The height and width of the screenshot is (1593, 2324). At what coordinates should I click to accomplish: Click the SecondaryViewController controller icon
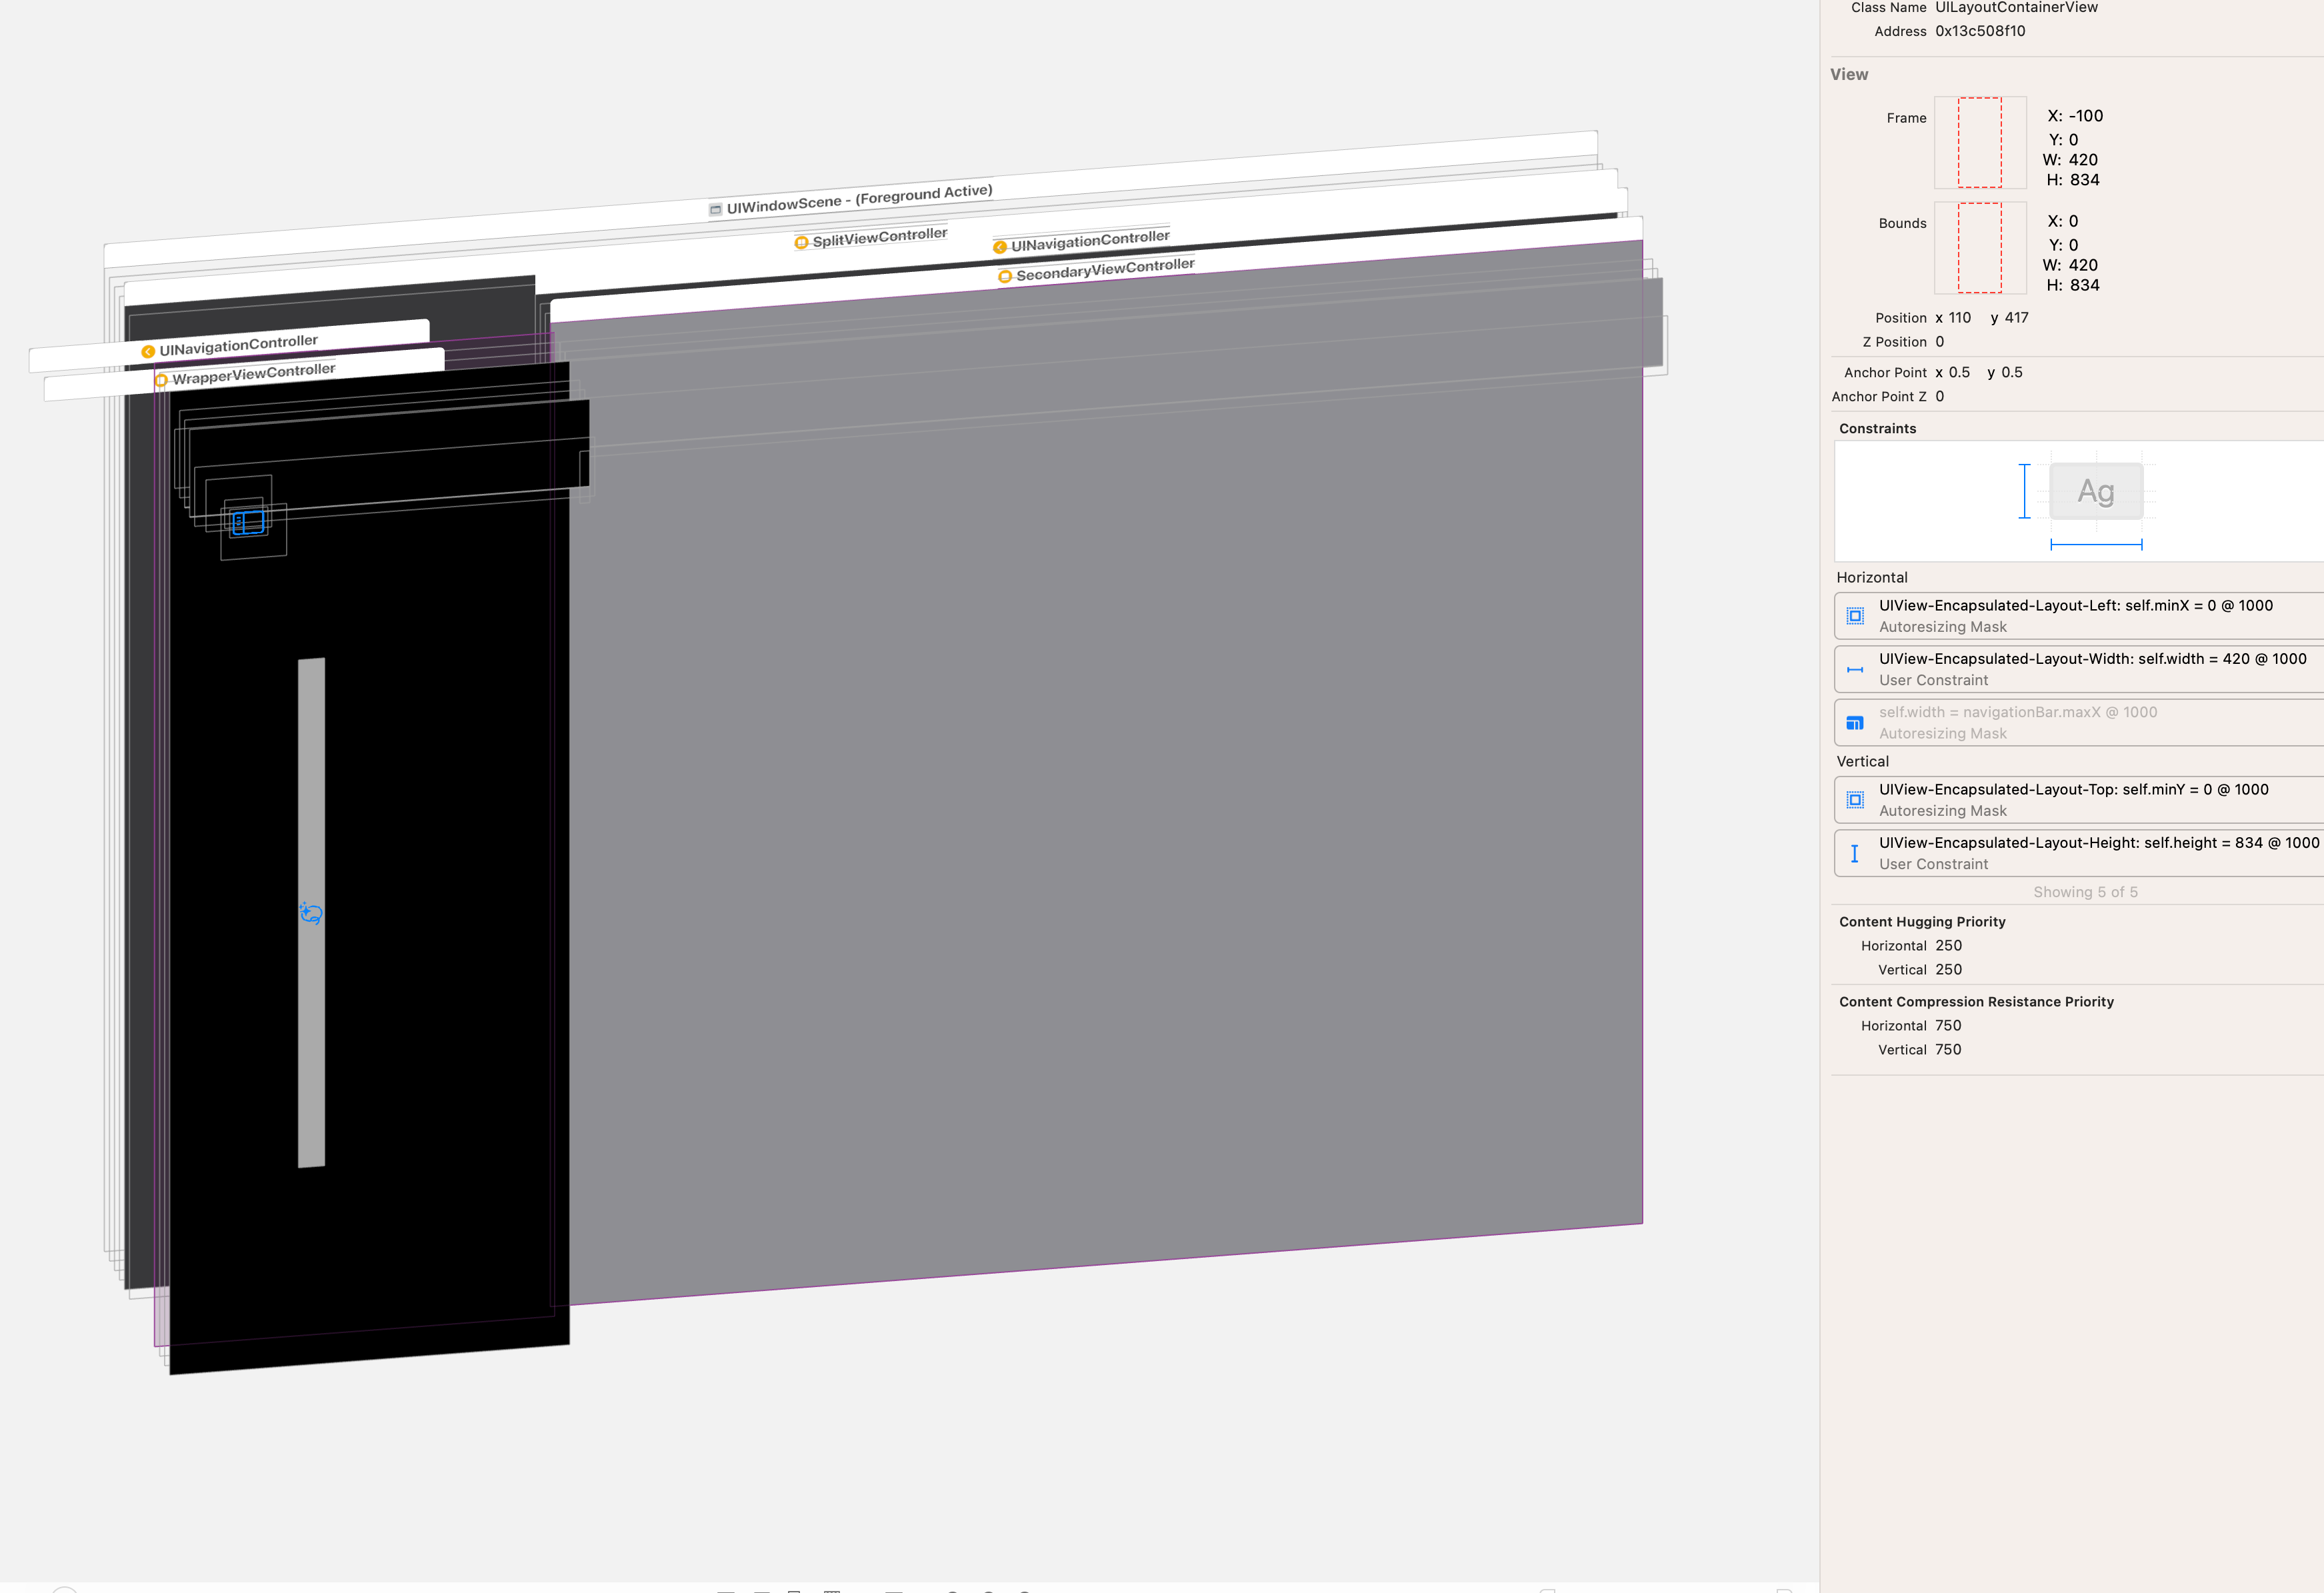pyautogui.click(x=1005, y=276)
